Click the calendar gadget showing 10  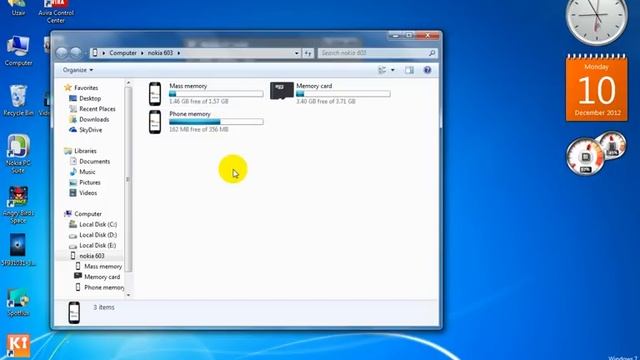point(596,87)
